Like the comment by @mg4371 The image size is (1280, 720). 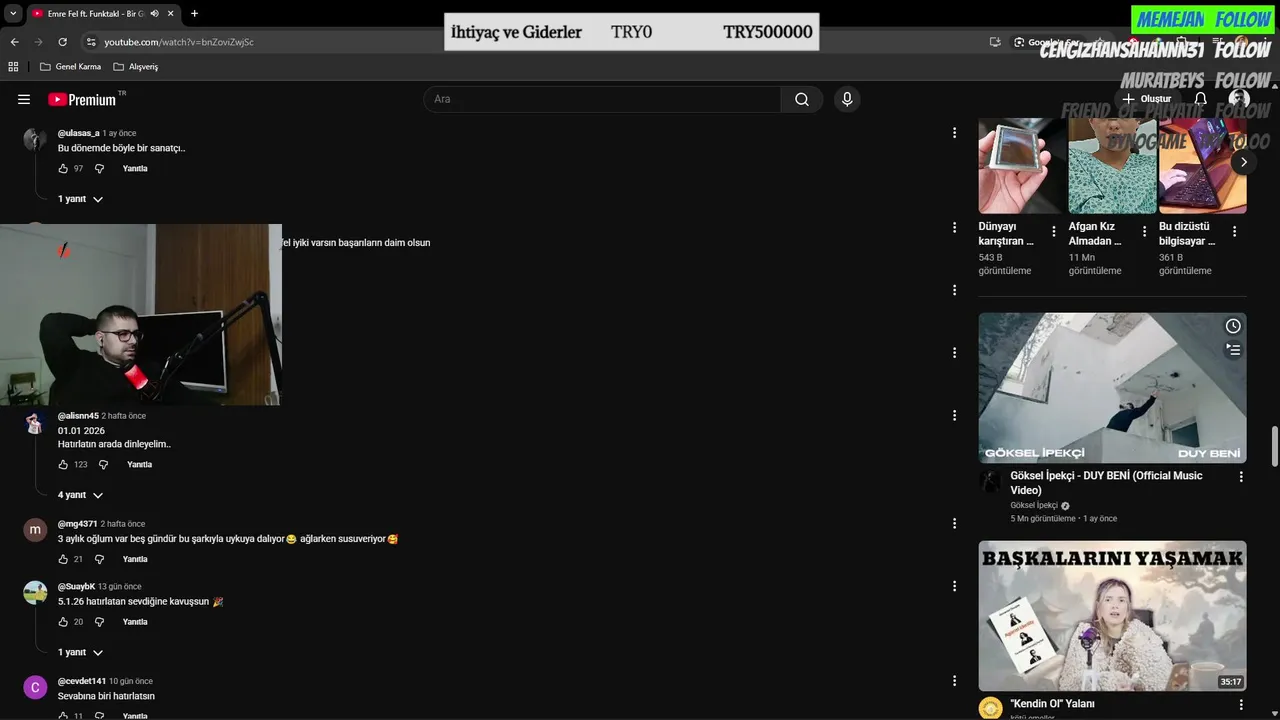pos(63,559)
